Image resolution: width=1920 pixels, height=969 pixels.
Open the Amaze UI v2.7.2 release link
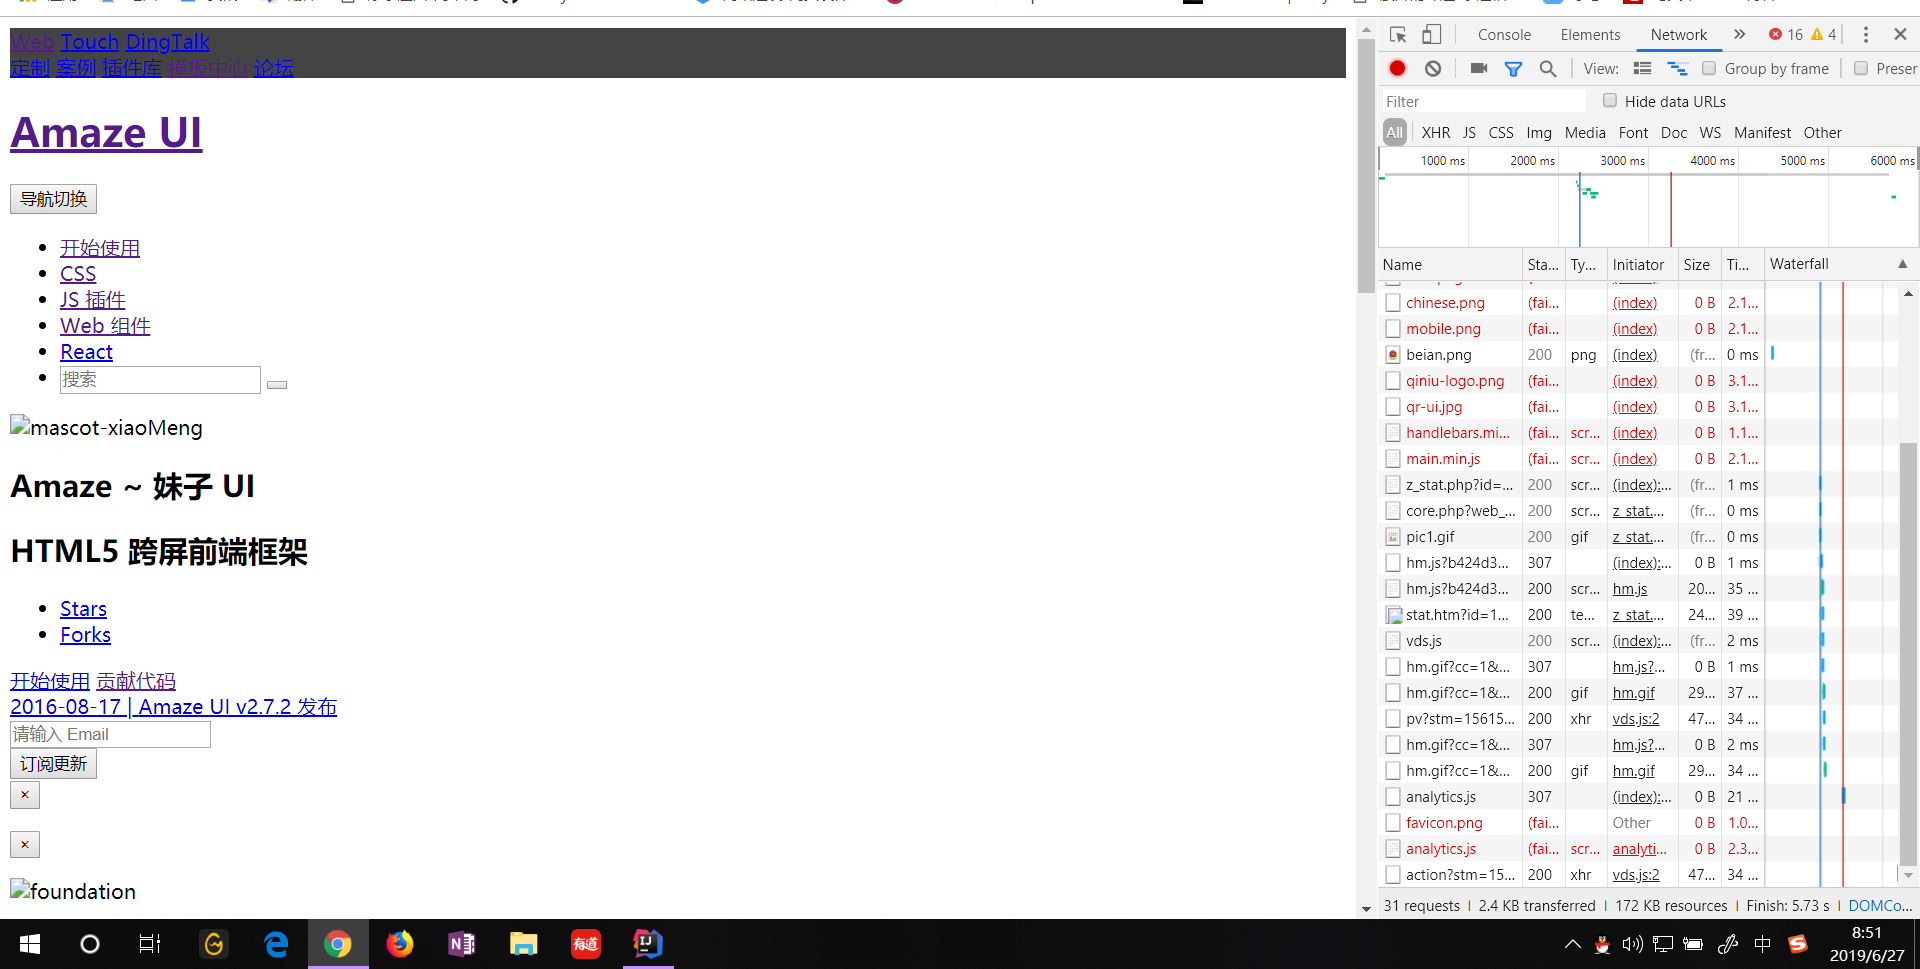[174, 707]
